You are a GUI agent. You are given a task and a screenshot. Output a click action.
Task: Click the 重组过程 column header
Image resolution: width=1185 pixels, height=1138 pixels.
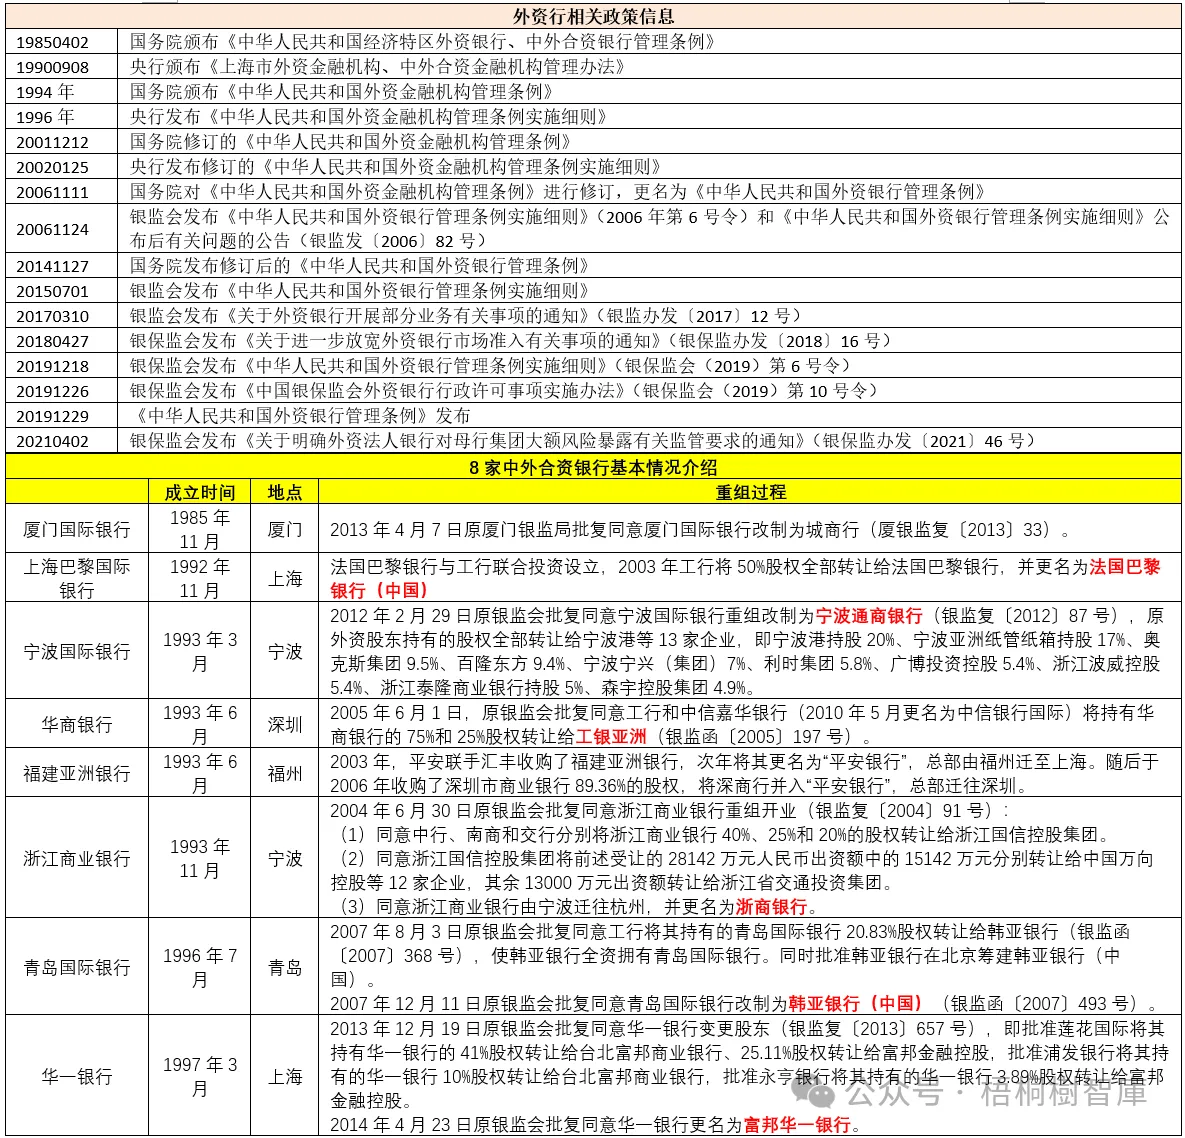(750, 492)
